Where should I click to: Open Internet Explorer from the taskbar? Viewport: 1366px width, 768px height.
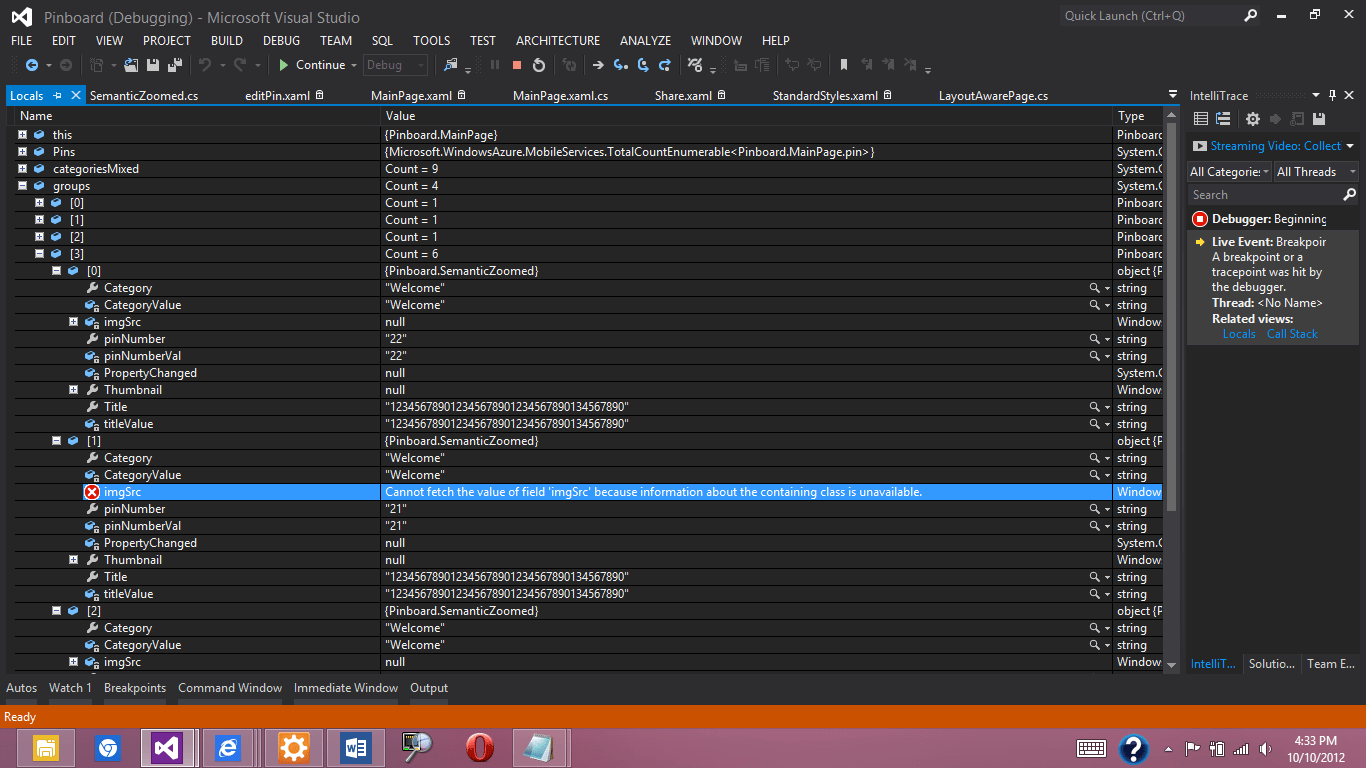pos(228,748)
